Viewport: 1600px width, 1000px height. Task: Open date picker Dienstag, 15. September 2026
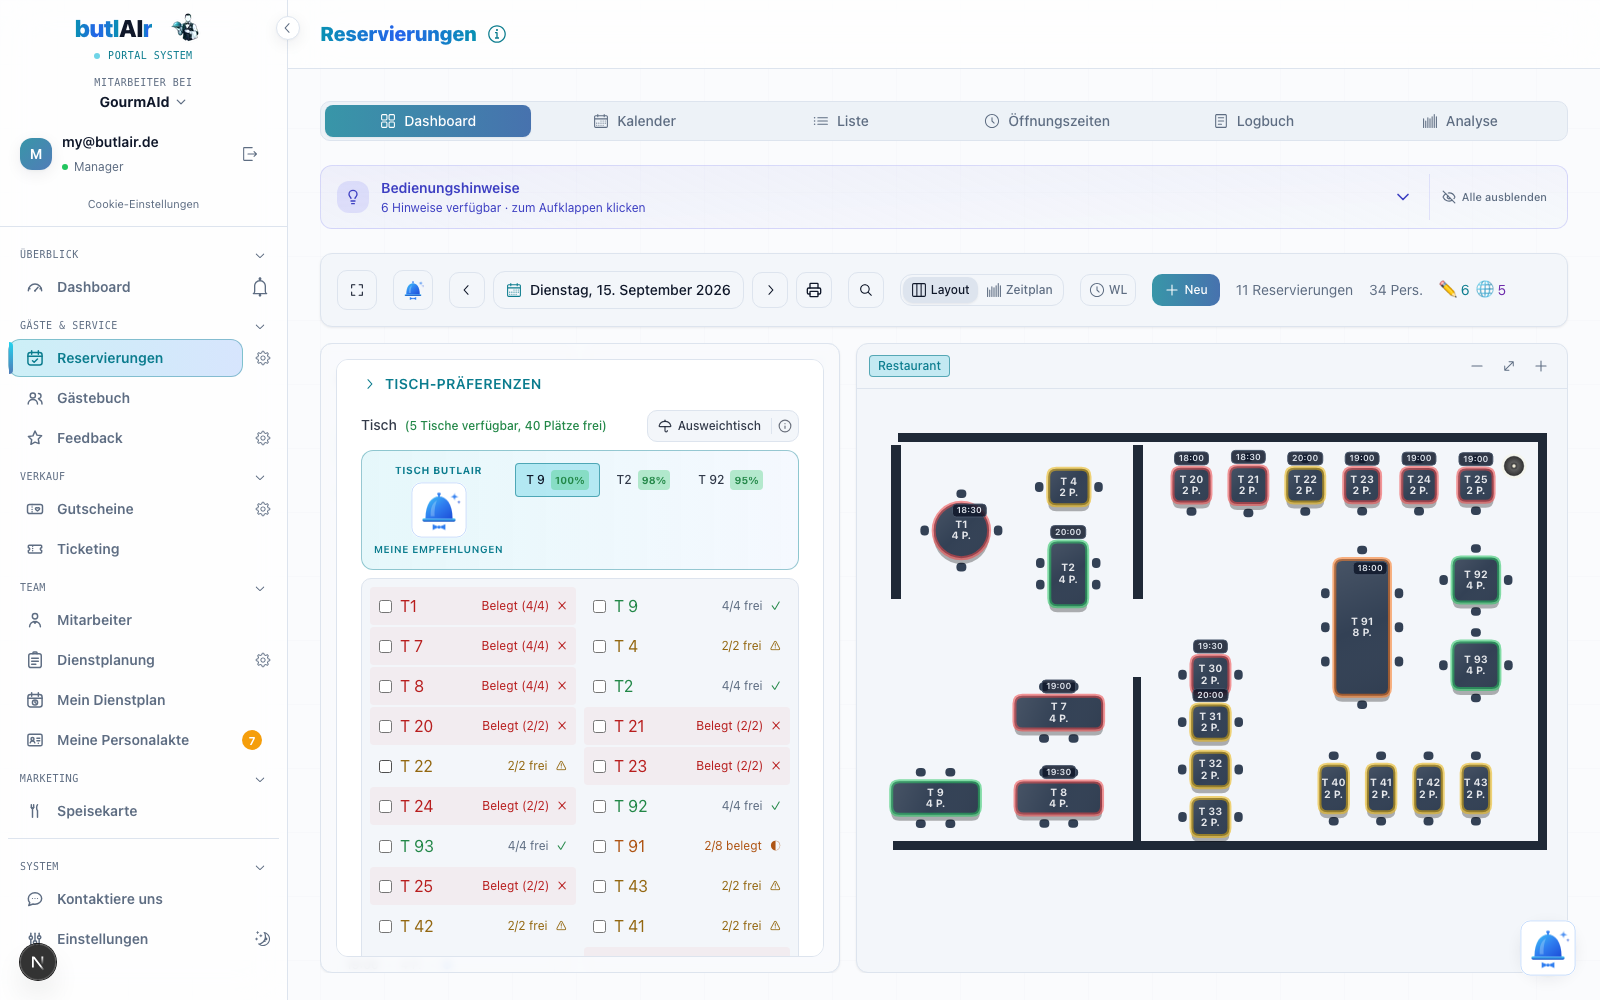pyautogui.click(x=618, y=290)
